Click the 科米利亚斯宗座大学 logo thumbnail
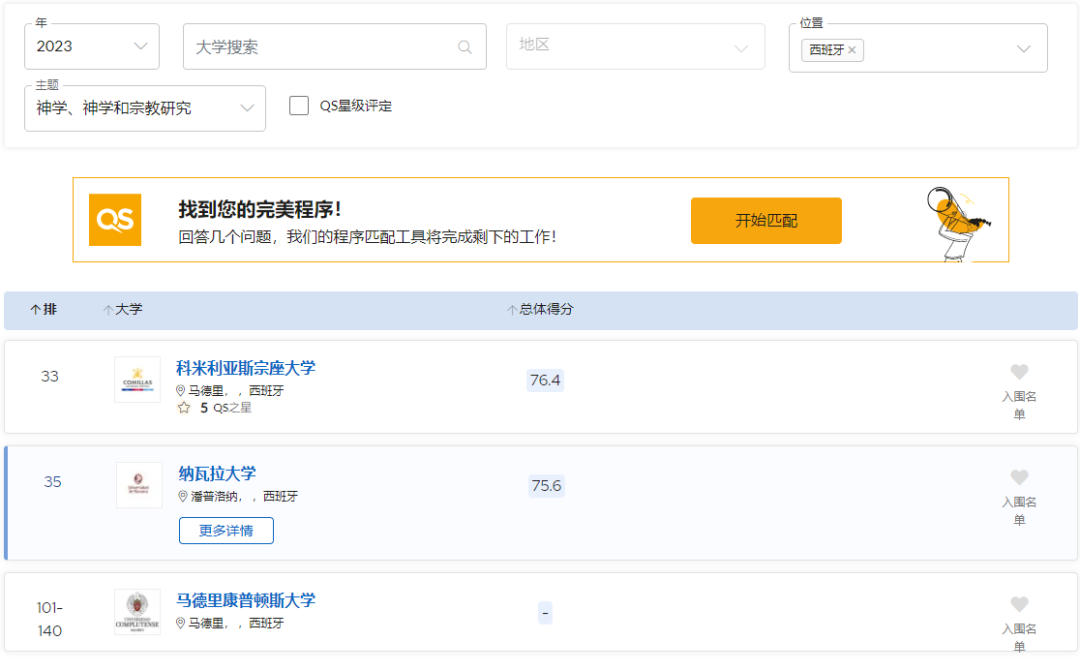The height and width of the screenshot is (671, 1080). tap(137, 380)
